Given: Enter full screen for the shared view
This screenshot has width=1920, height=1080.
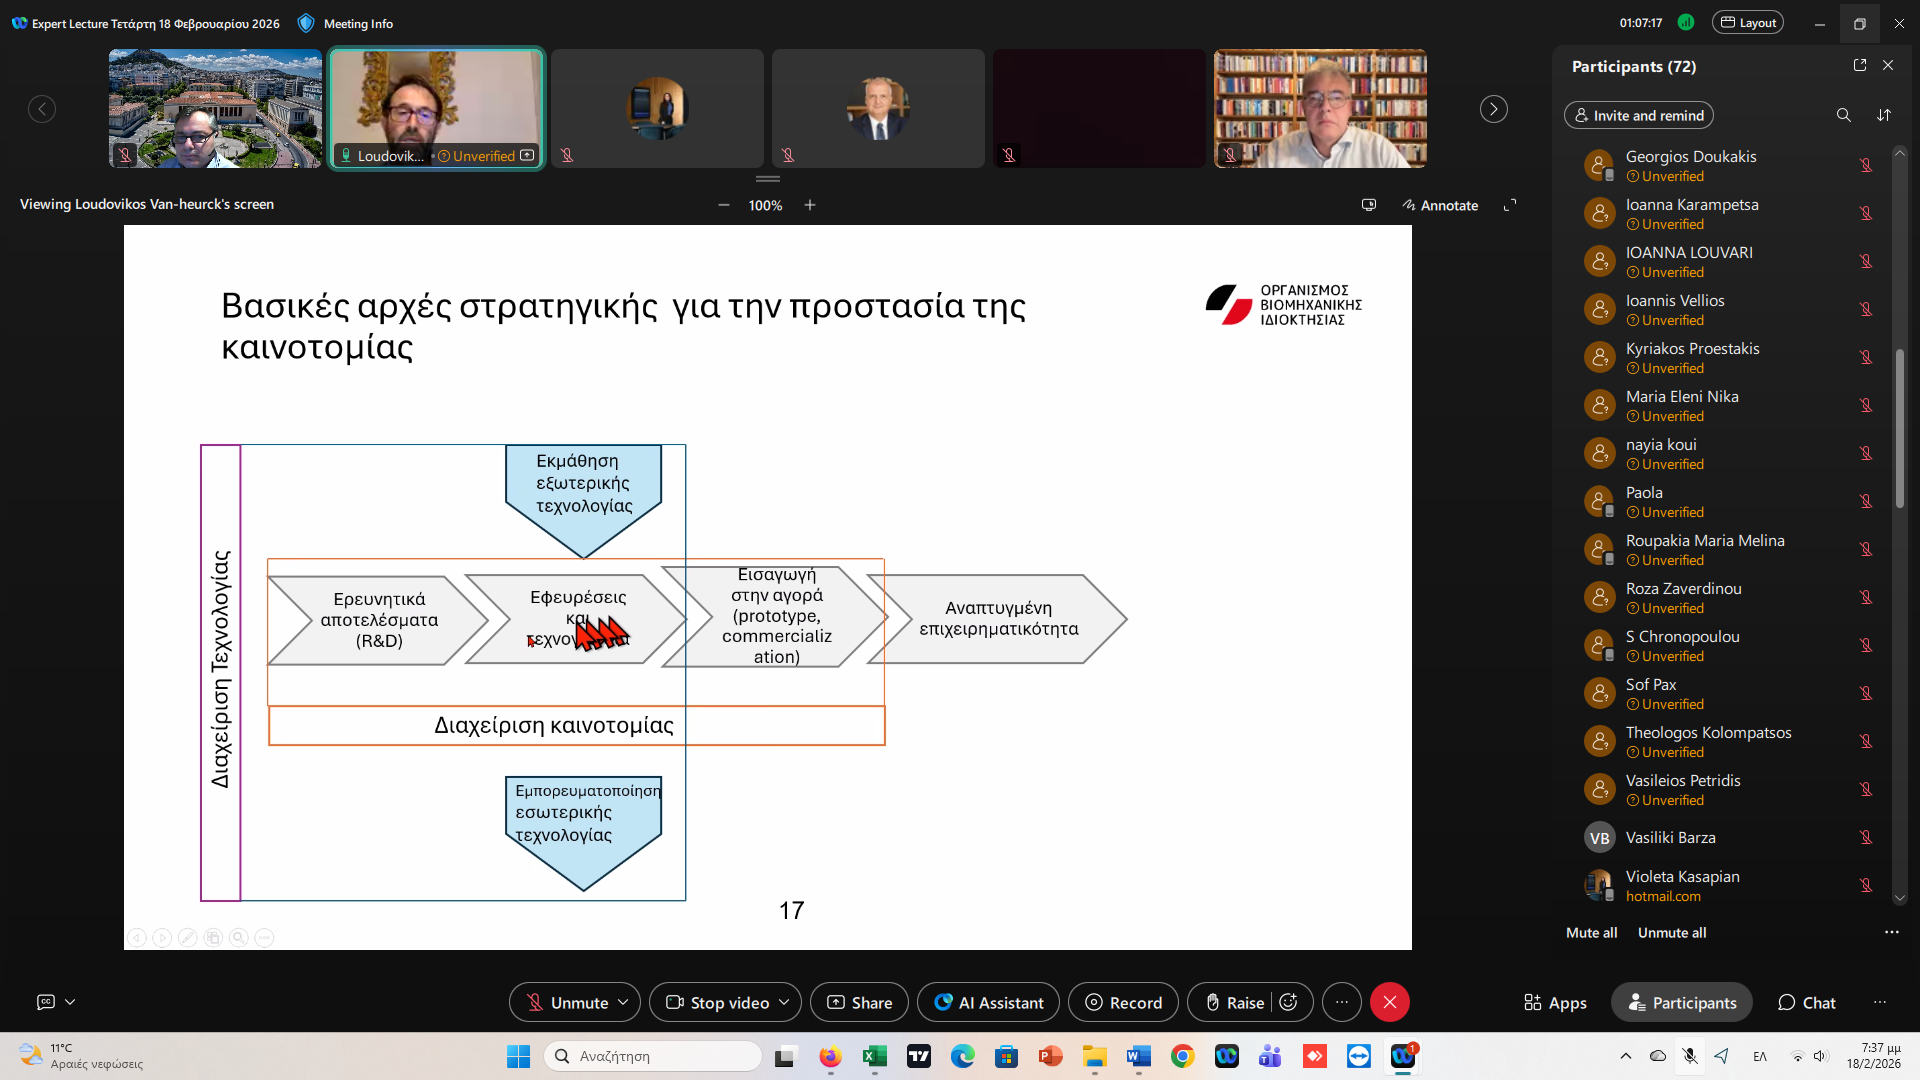Looking at the screenshot, I should pos(1510,205).
